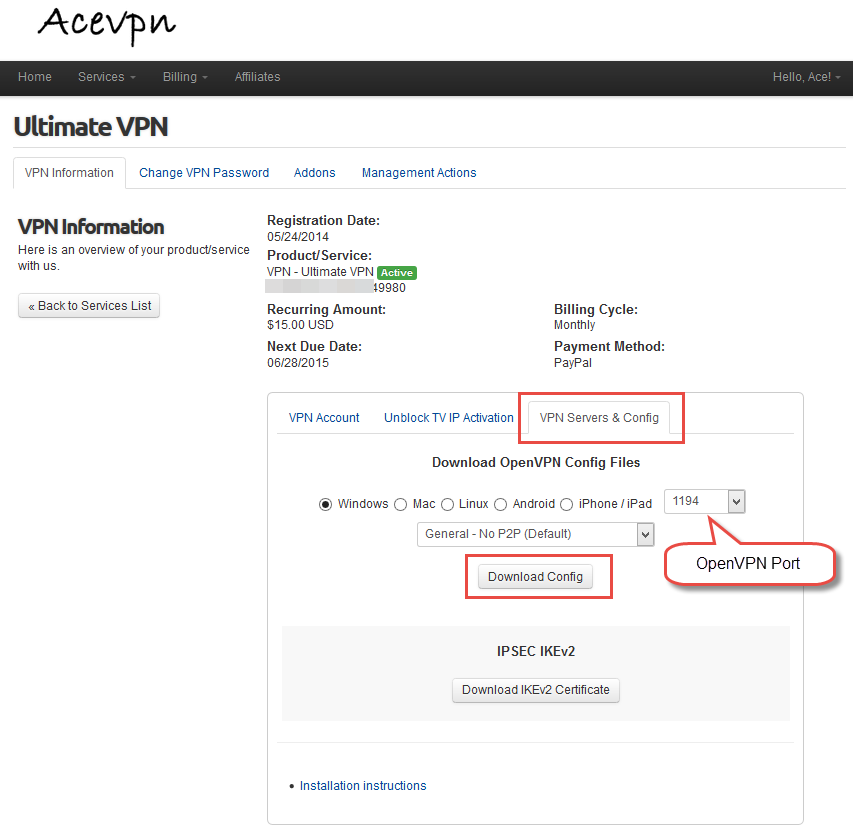Select the Windows radio button

pyautogui.click(x=325, y=504)
